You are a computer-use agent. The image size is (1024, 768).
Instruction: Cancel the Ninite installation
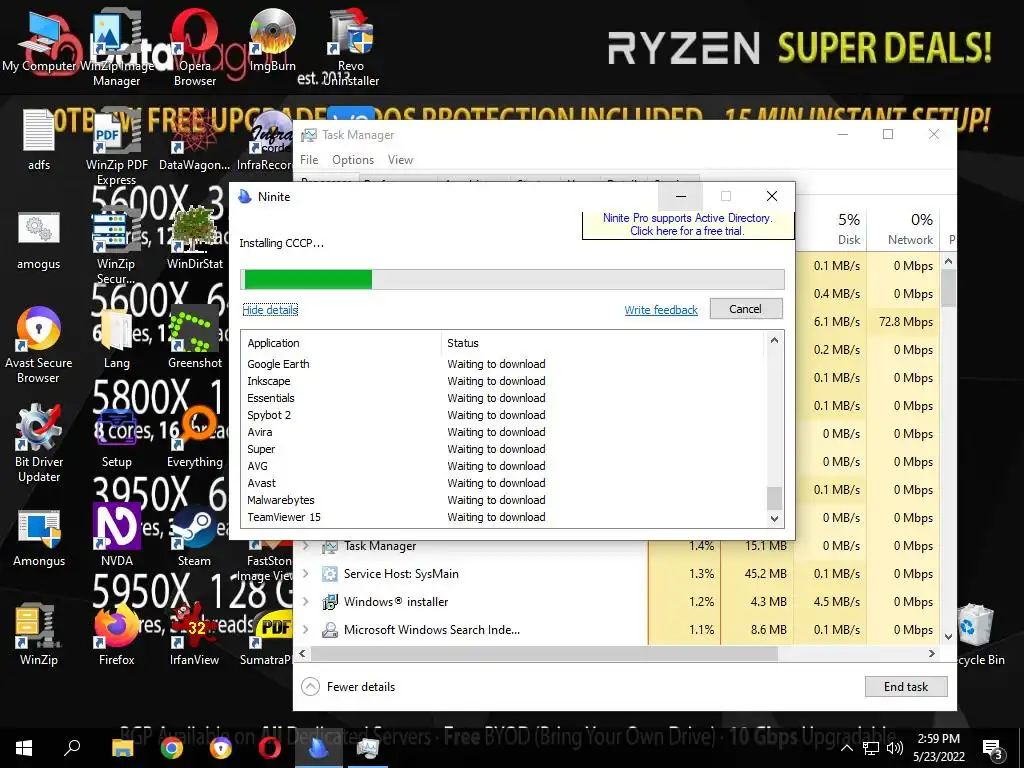[746, 309]
